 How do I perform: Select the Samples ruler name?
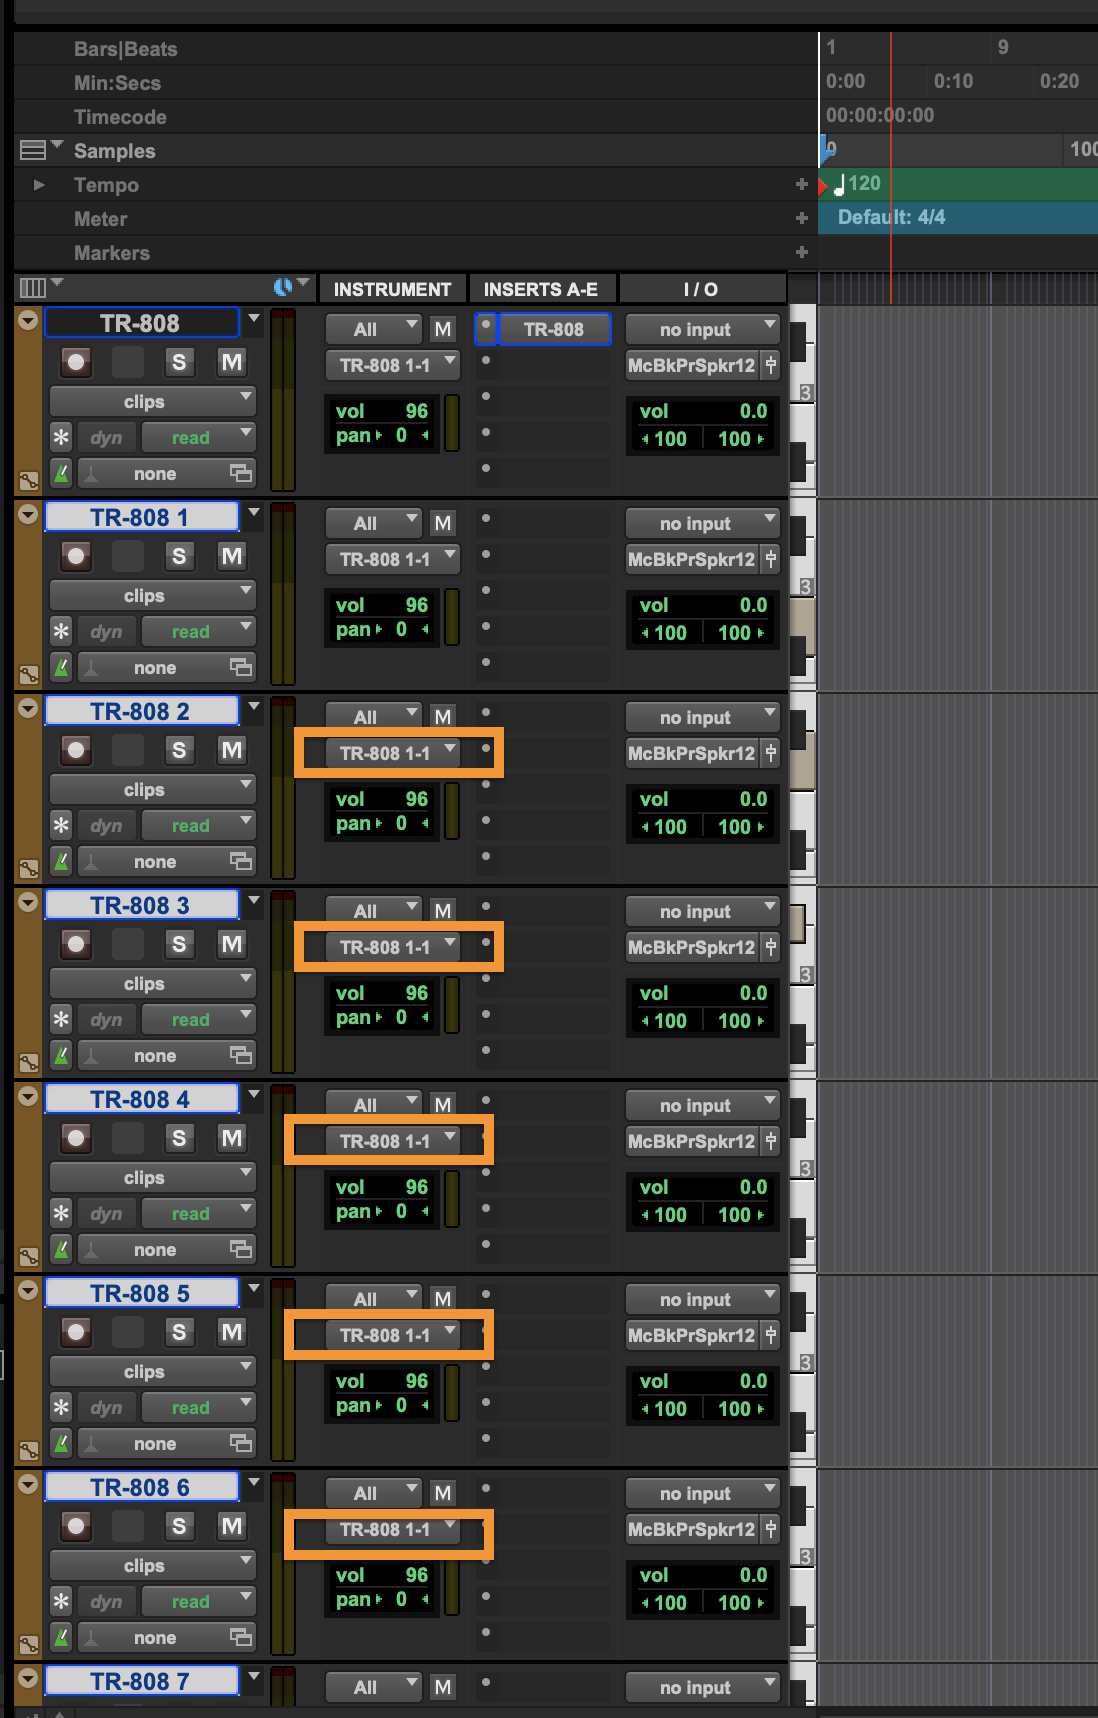coord(114,151)
